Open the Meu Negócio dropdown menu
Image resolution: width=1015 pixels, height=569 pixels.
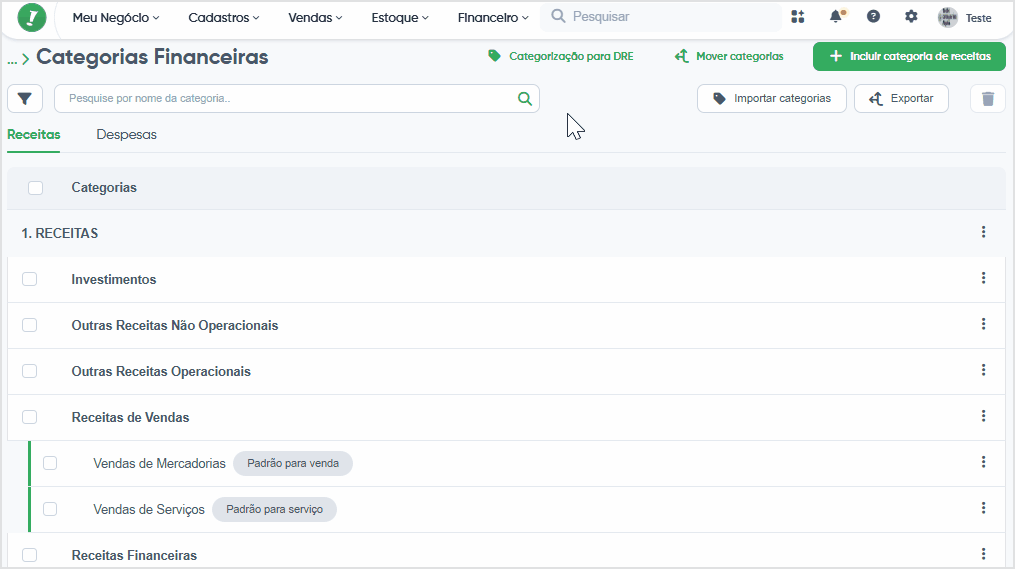[x=116, y=17]
